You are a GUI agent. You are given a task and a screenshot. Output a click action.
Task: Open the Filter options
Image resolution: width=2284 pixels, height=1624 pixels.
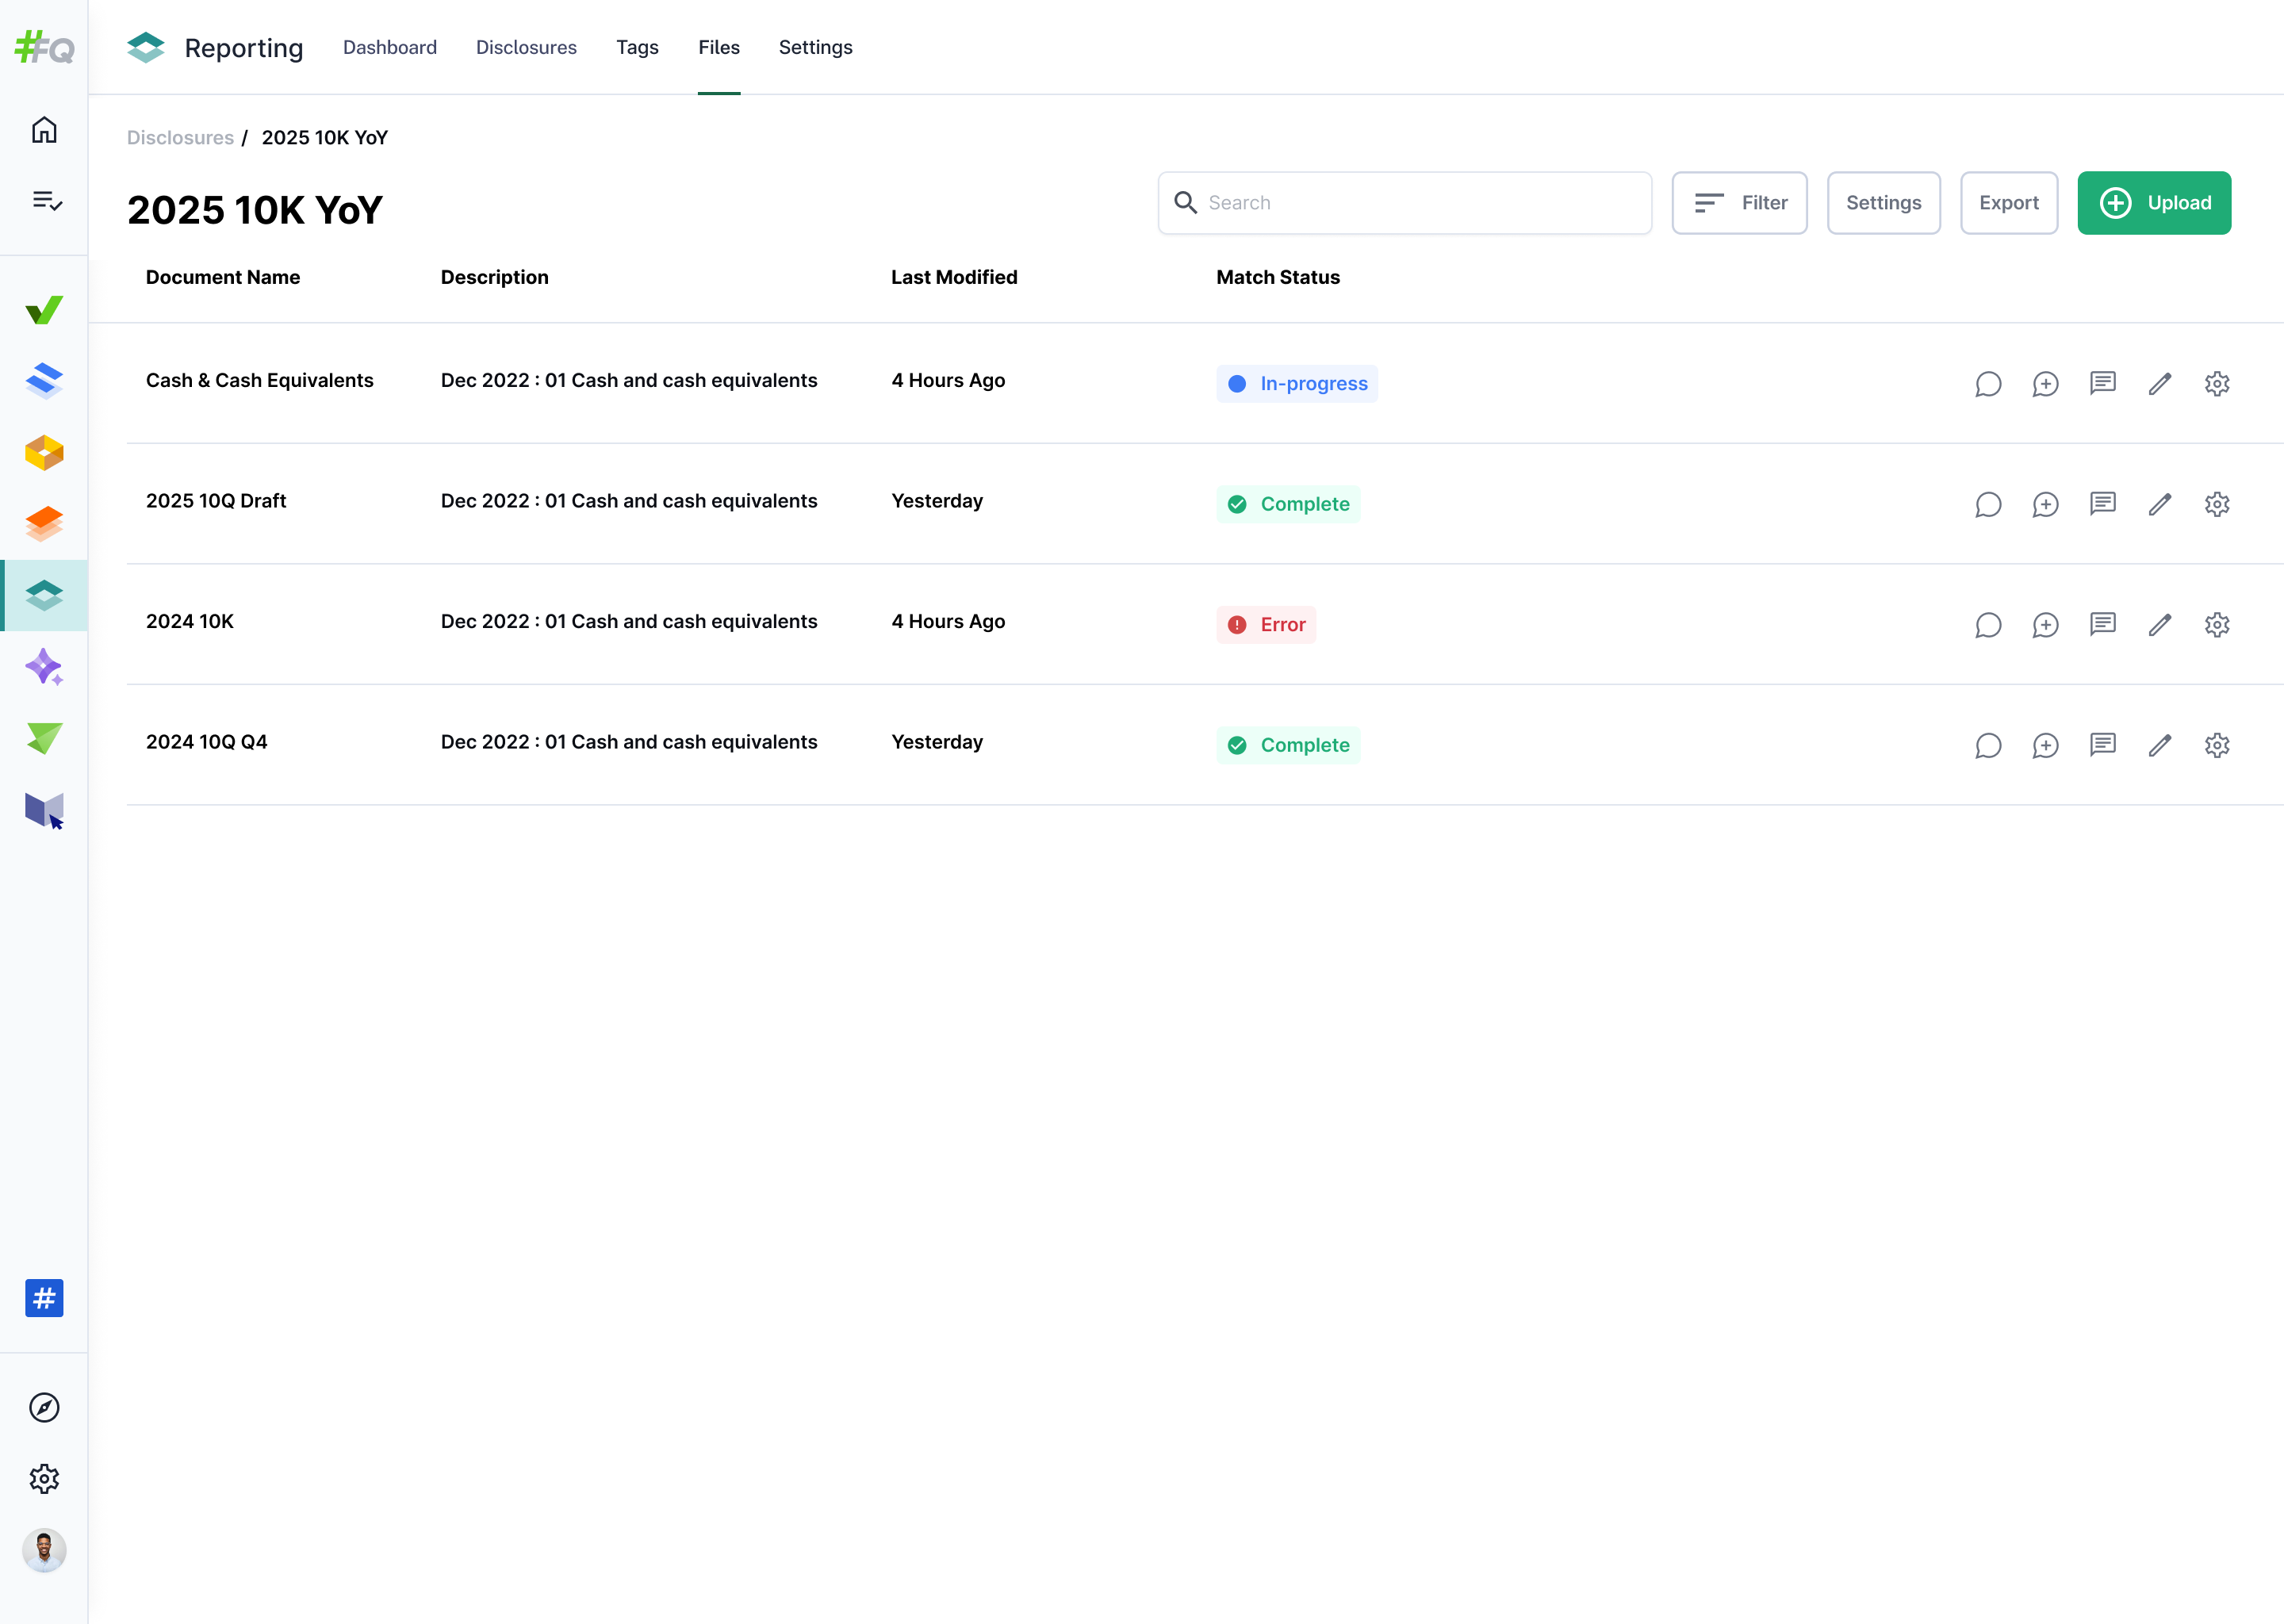click(1739, 202)
